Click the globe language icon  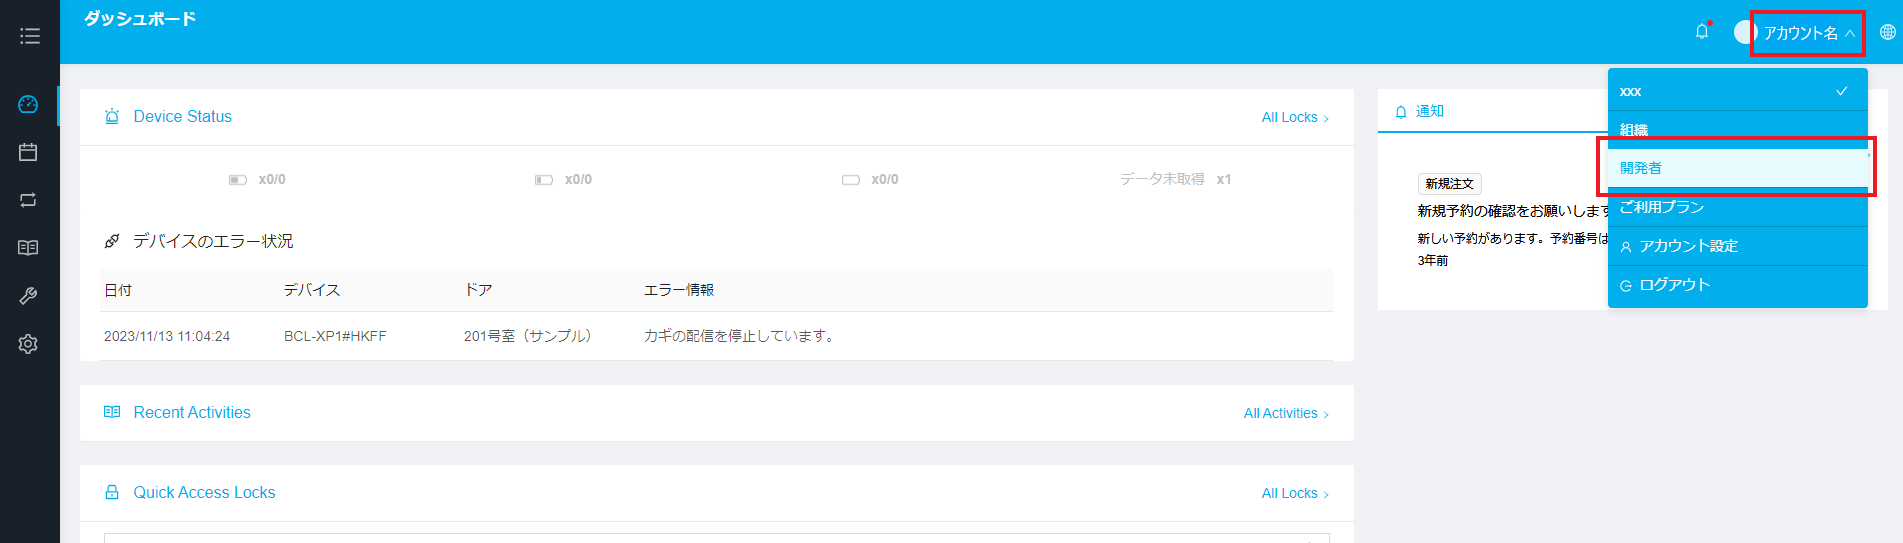click(1887, 32)
